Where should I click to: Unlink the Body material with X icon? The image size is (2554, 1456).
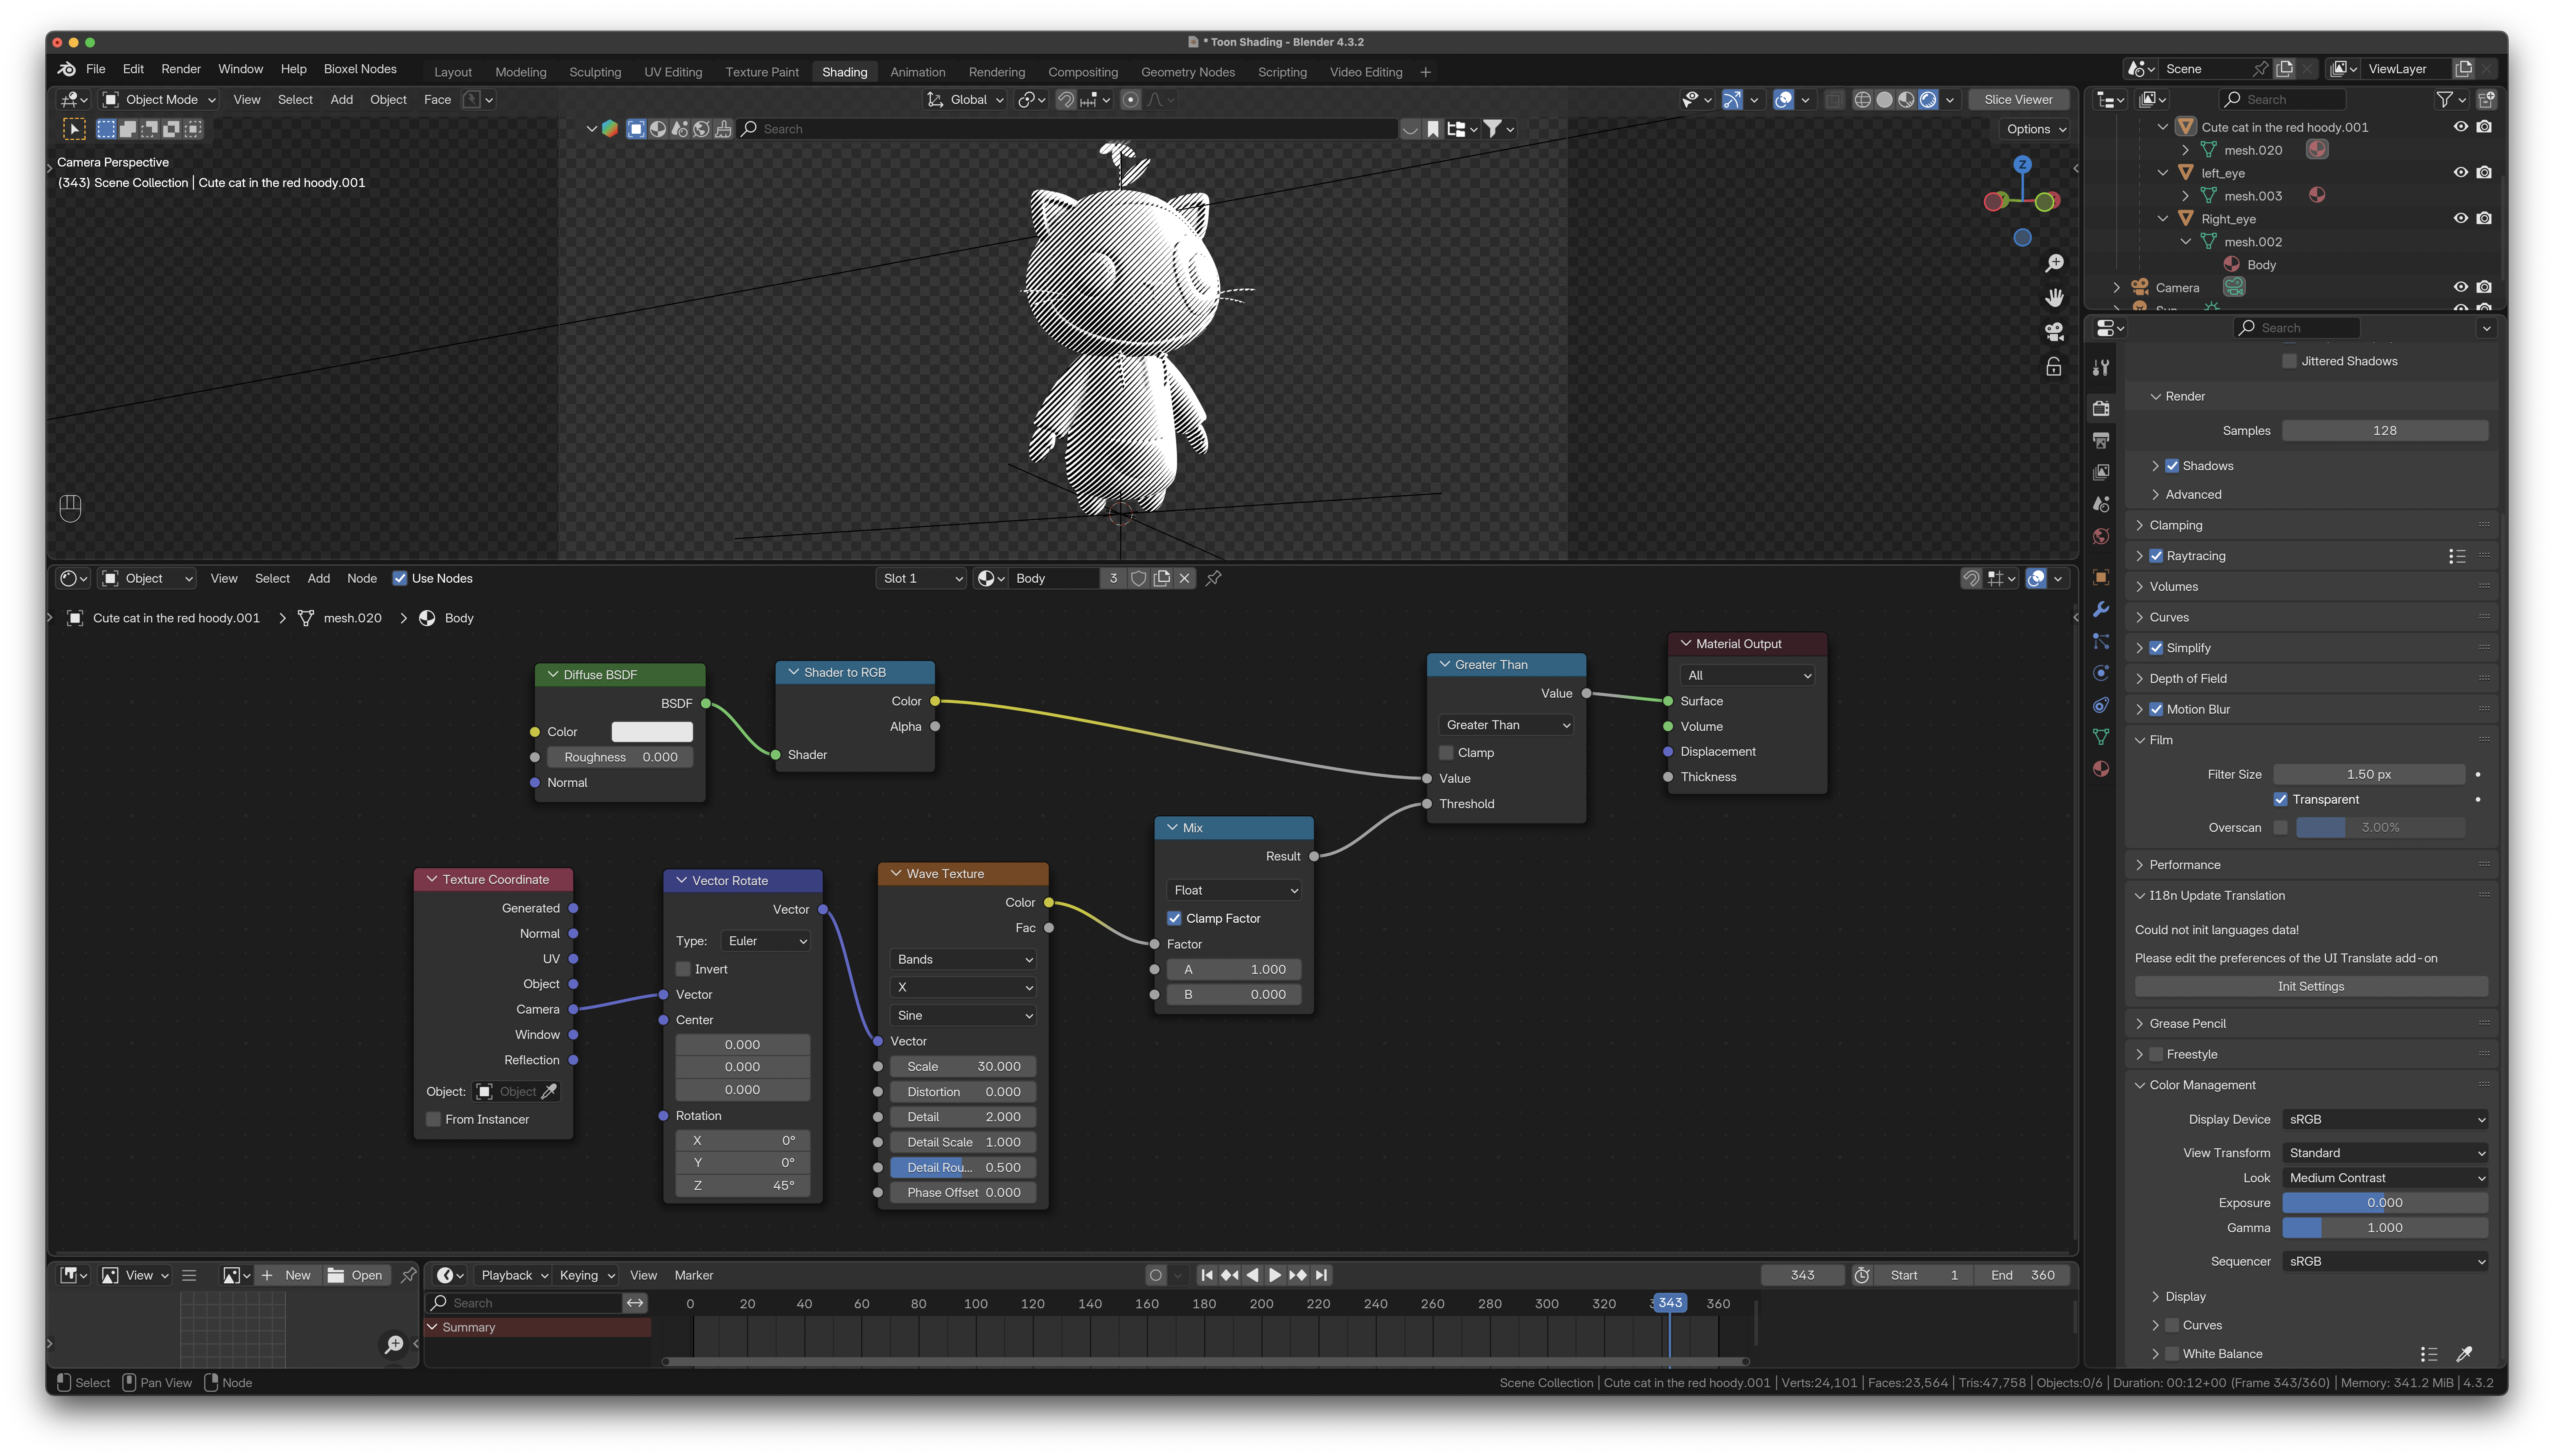click(1184, 578)
